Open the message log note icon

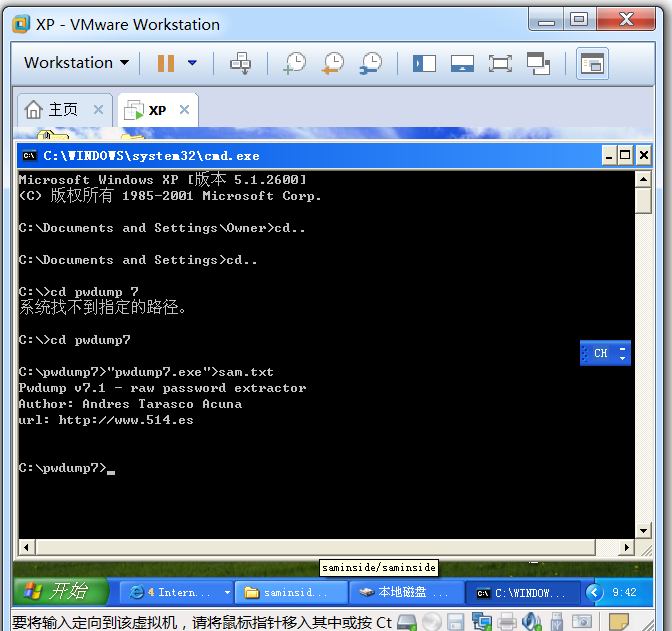point(619,622)
